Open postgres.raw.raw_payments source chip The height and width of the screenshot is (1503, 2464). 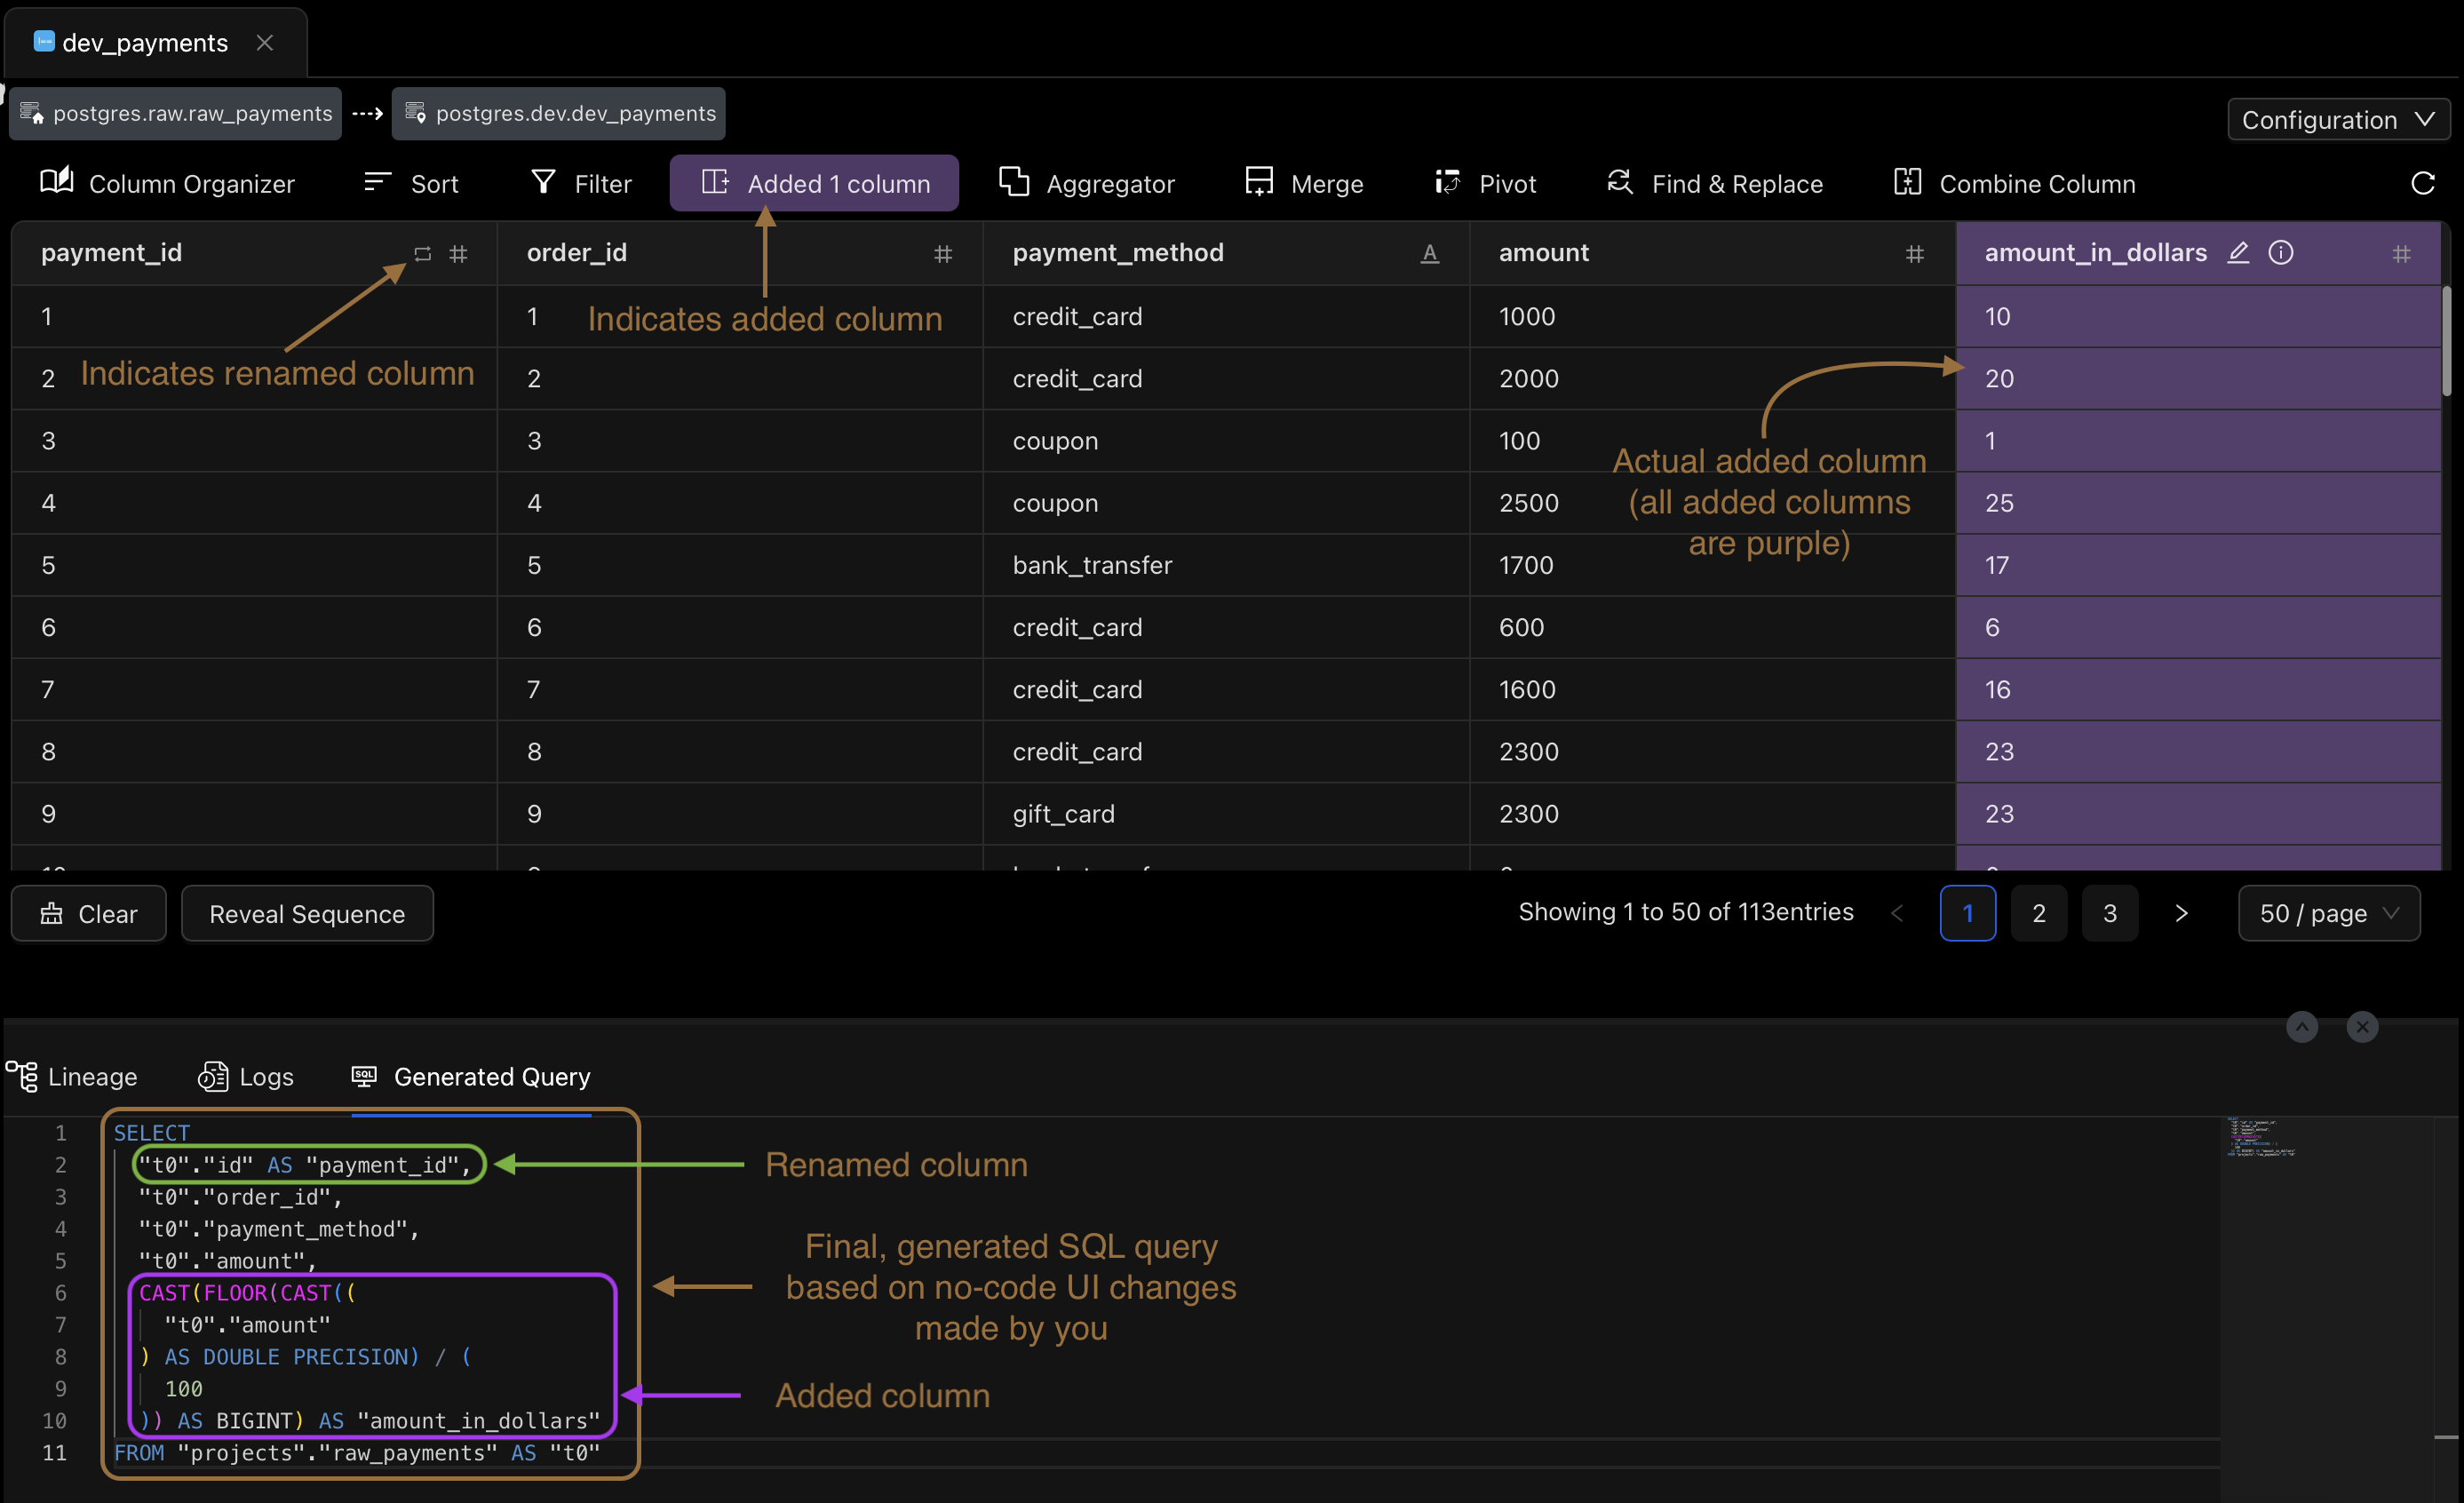point(176,113)
